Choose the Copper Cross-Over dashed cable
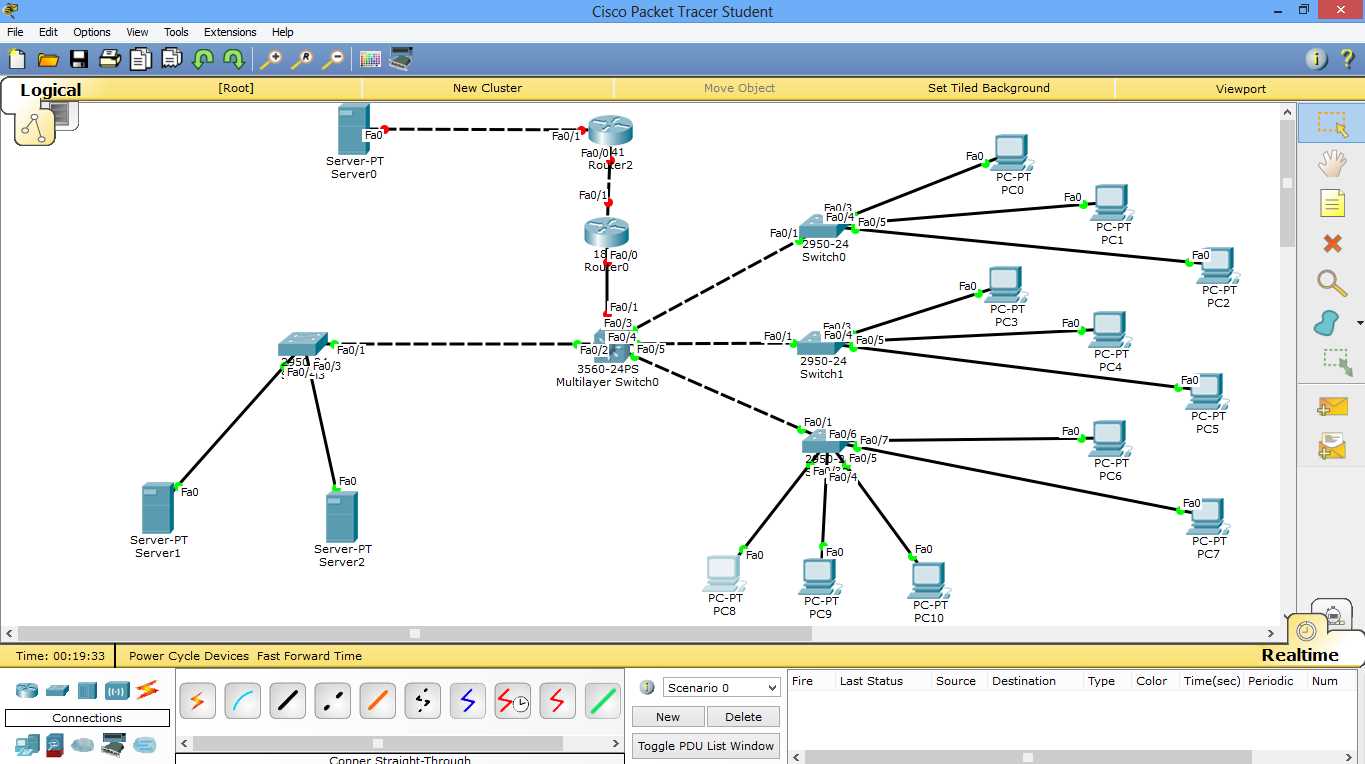The height and width of the screenshot is (764, 1365). tap(332, 701)
